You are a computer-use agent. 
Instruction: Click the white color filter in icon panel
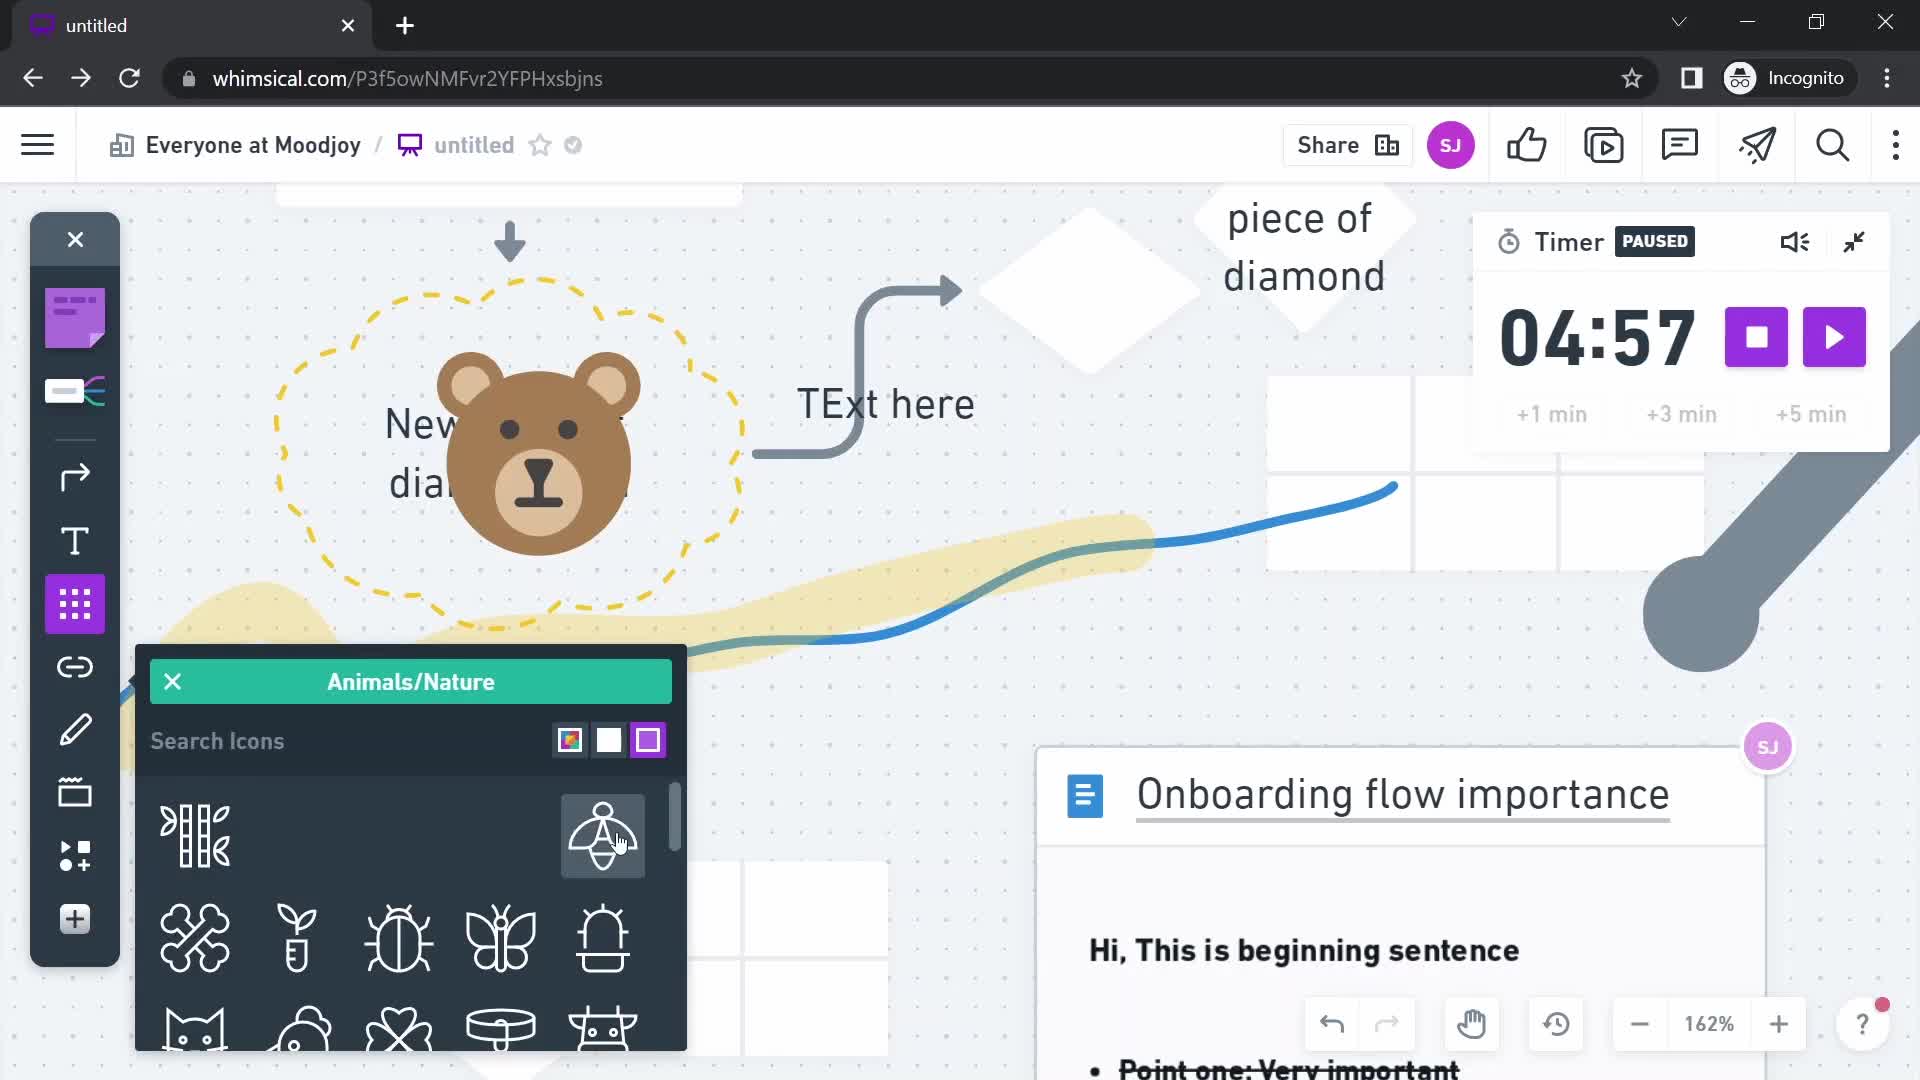(x=608, y=740)
